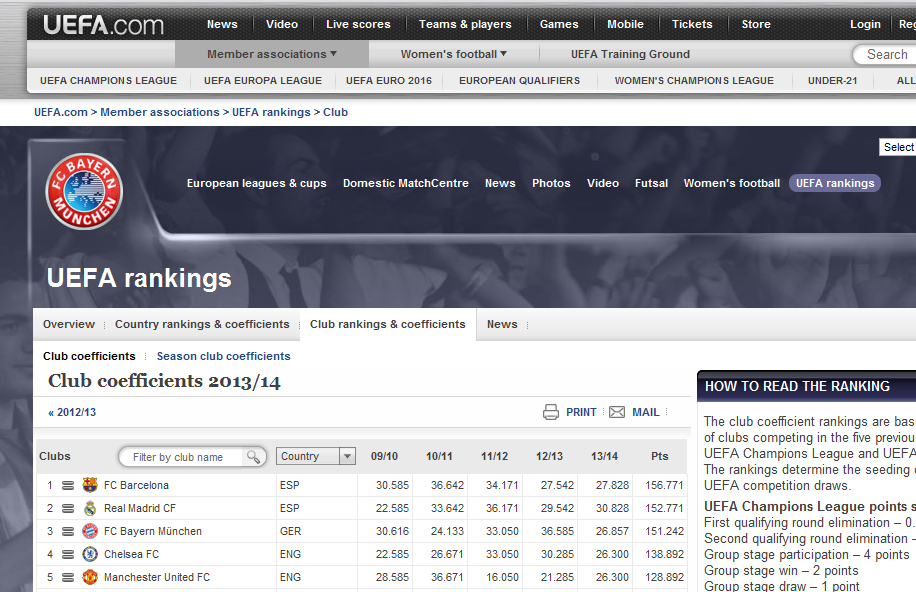Open Women's Champions League section

(x=694, y=81)
